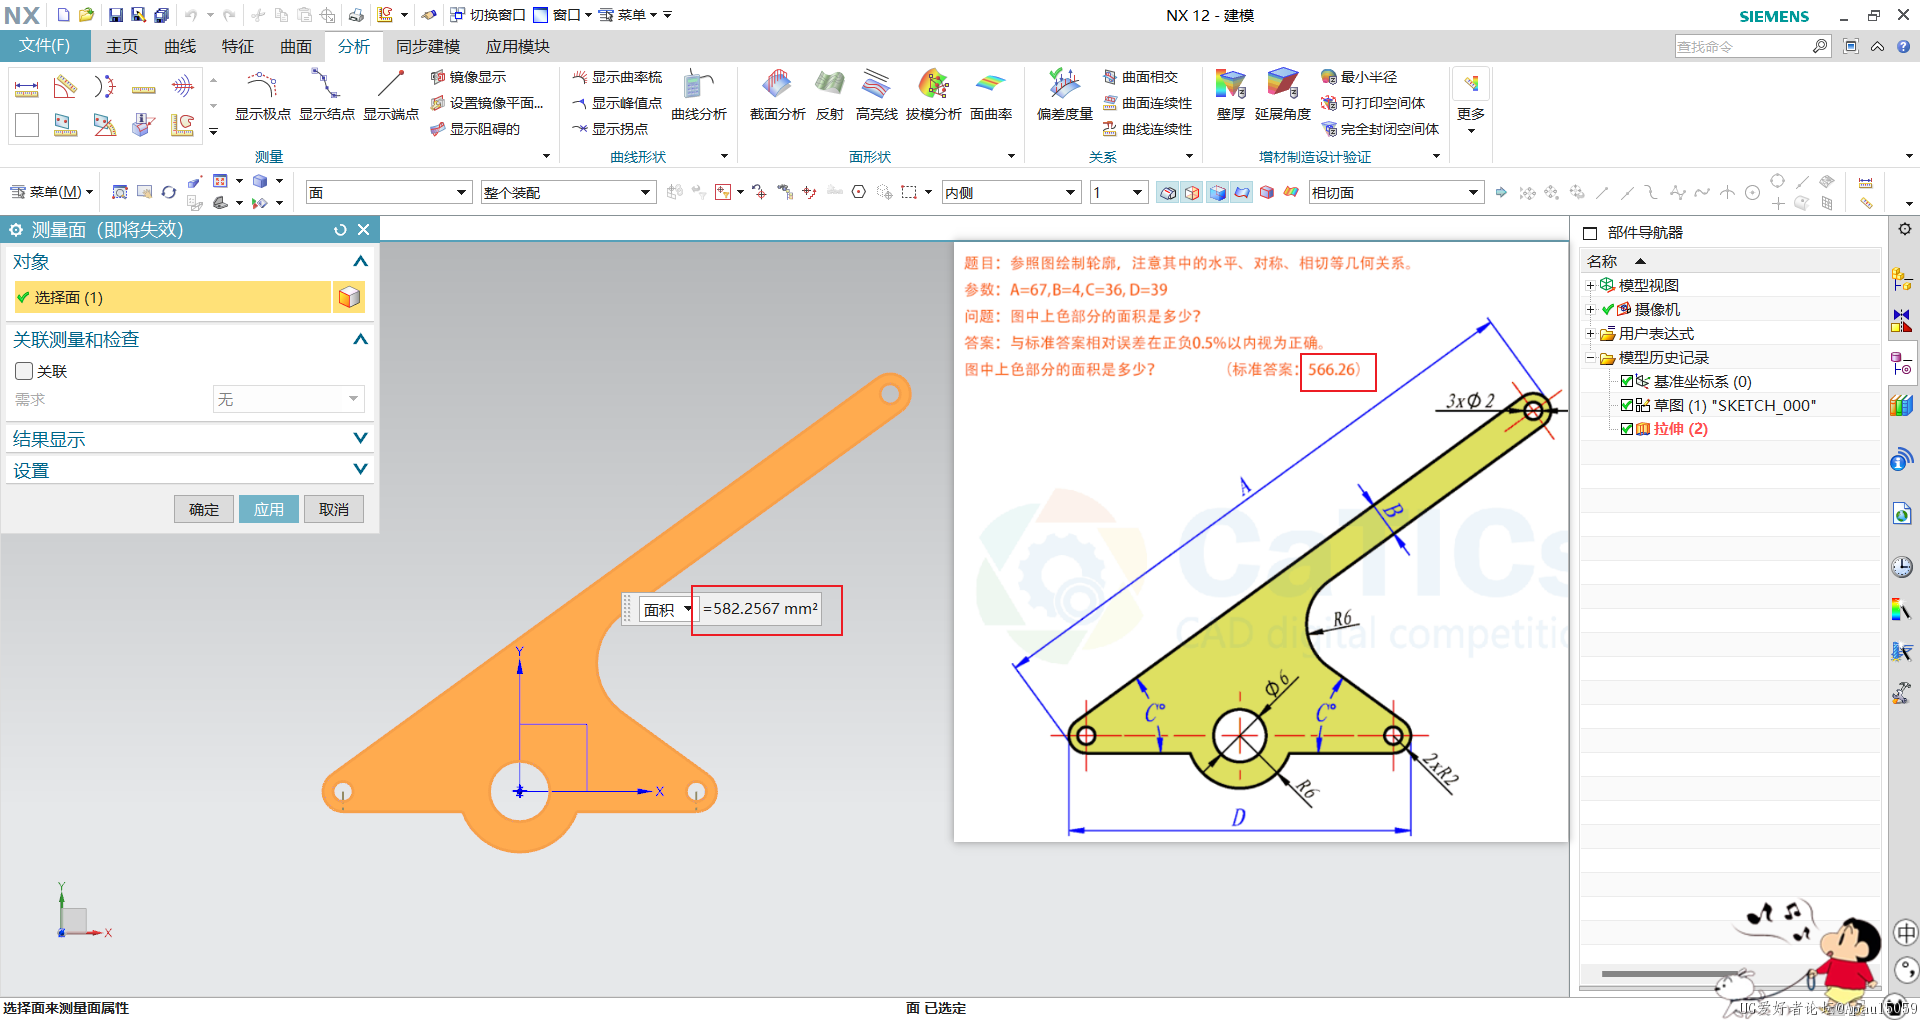Toggle the 摄像机 green checkmark

coord(1608,309)
